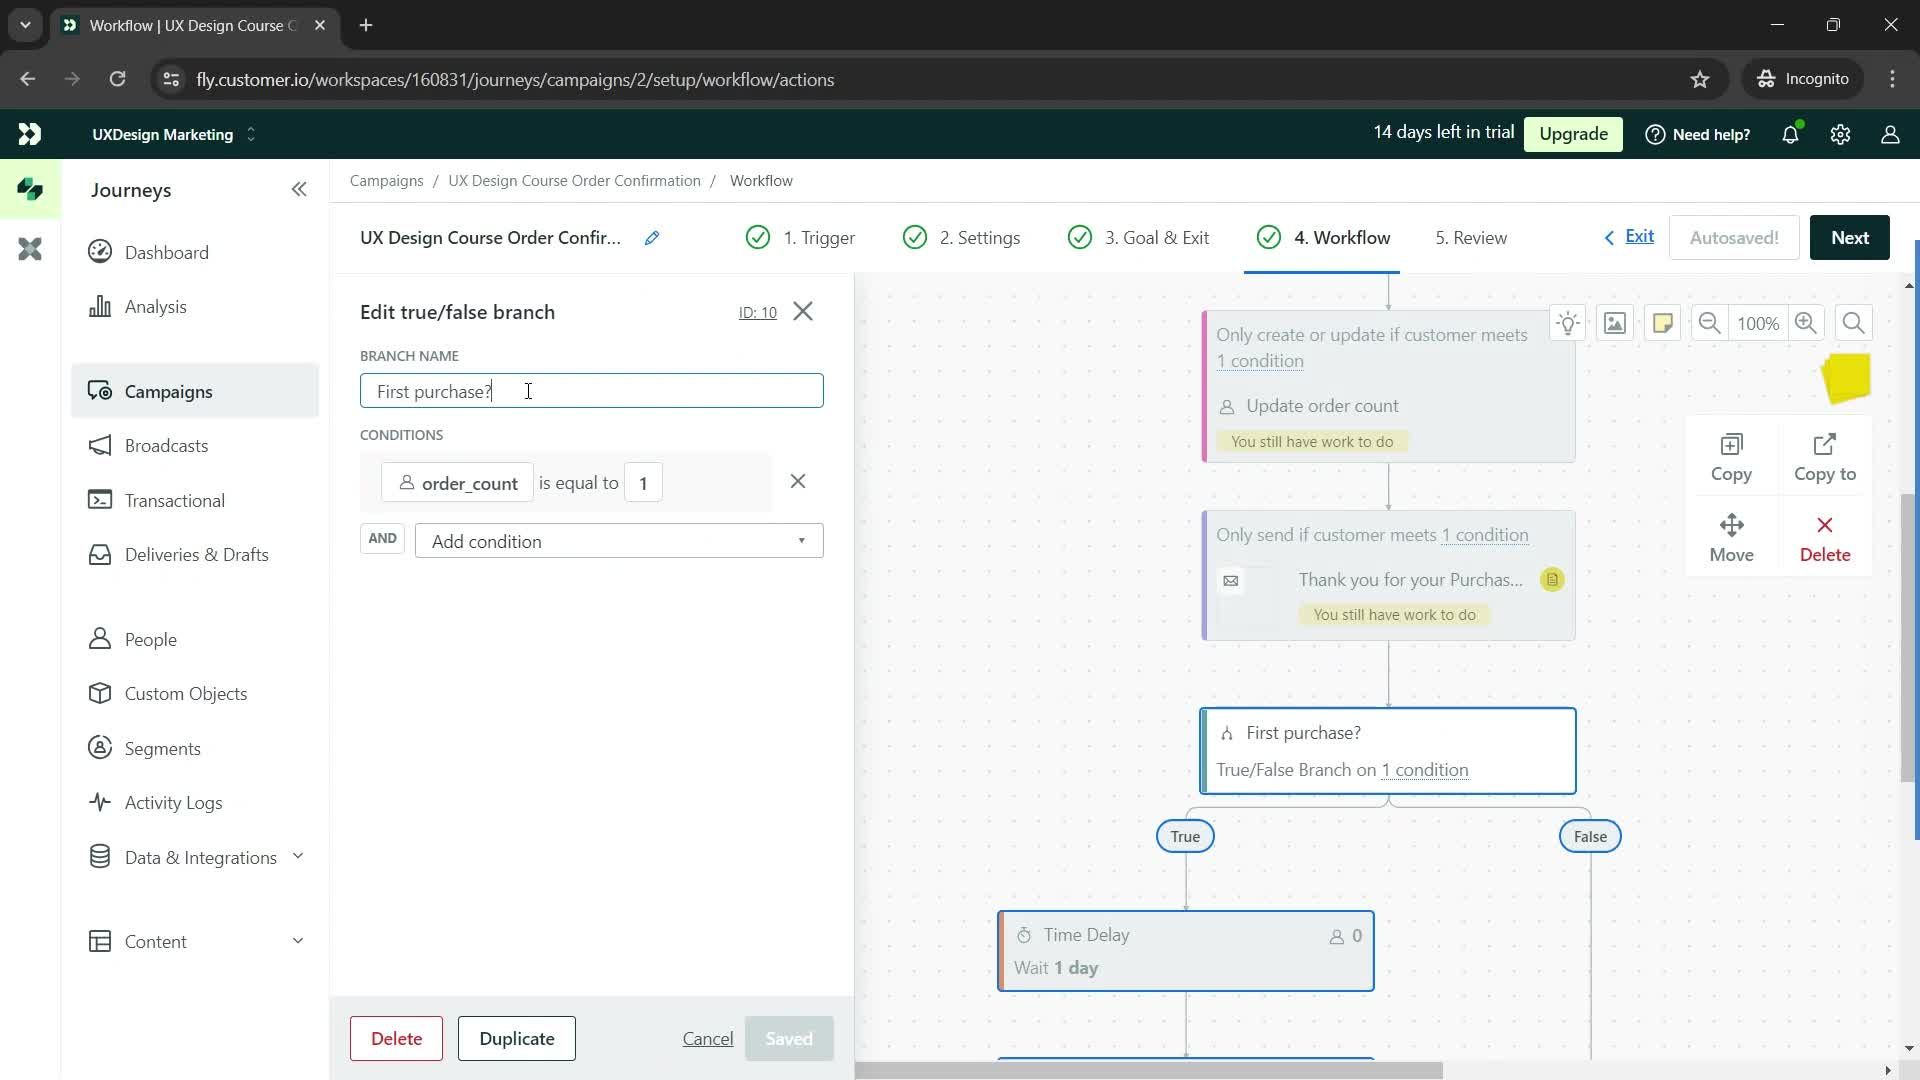Select the Delete action icon in sidebar
Viewport: 1920px width, 1080px height.
pos(1825,526)
